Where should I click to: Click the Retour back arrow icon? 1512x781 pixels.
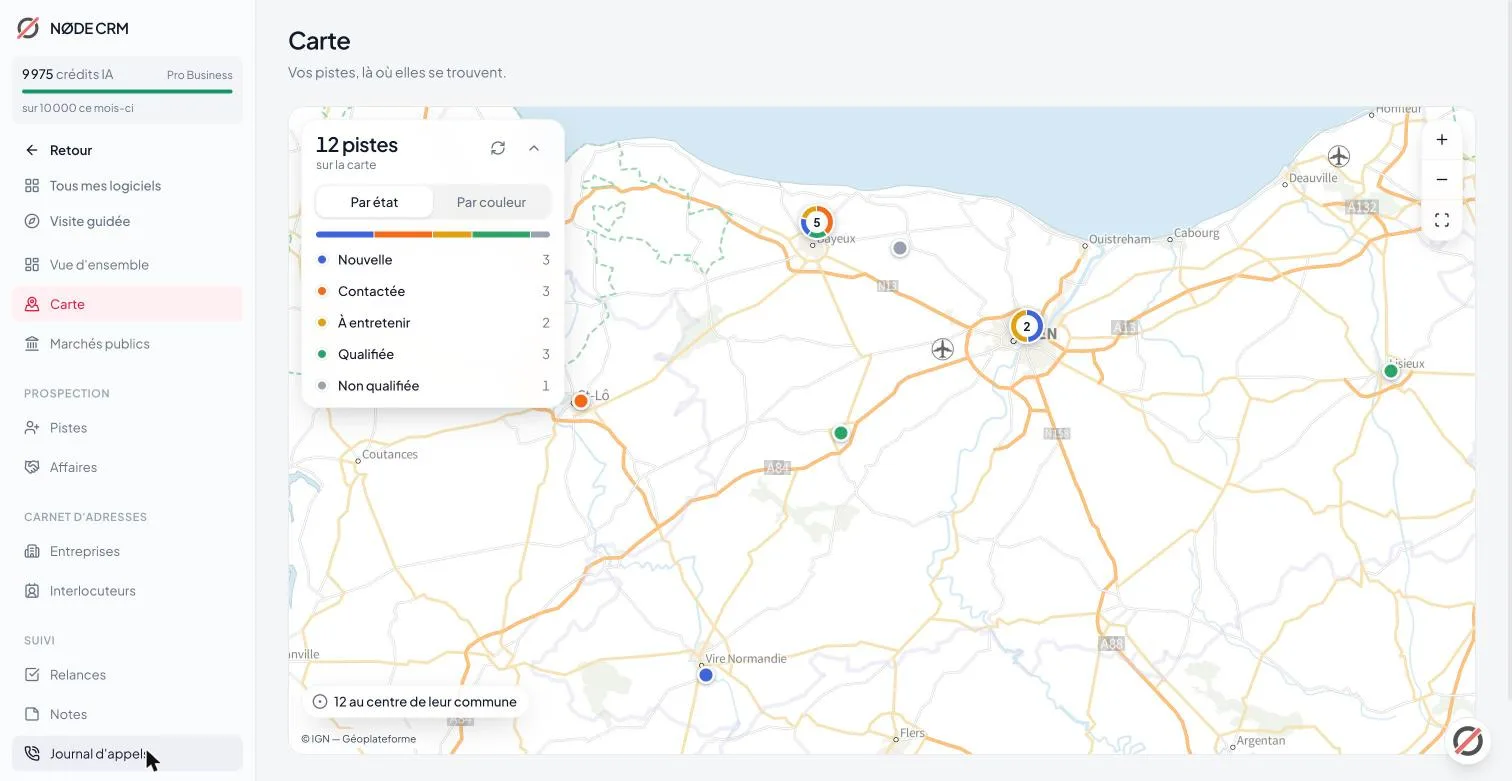[x=32, y=150]
